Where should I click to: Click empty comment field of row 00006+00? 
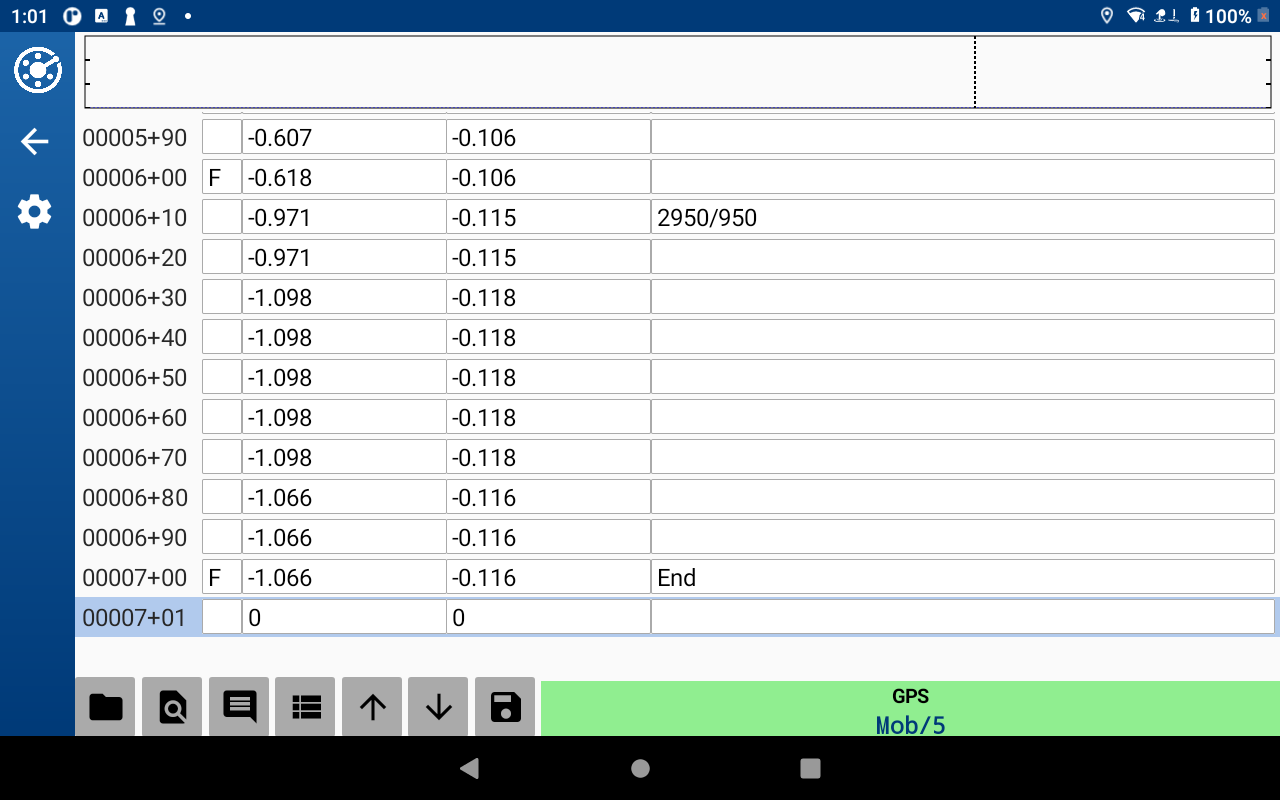tap(963, 177)
